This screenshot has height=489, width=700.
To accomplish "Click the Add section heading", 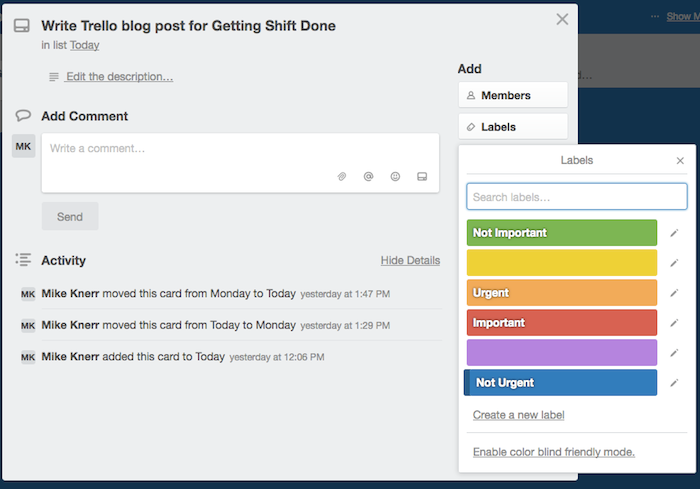I will coord(470,69).
